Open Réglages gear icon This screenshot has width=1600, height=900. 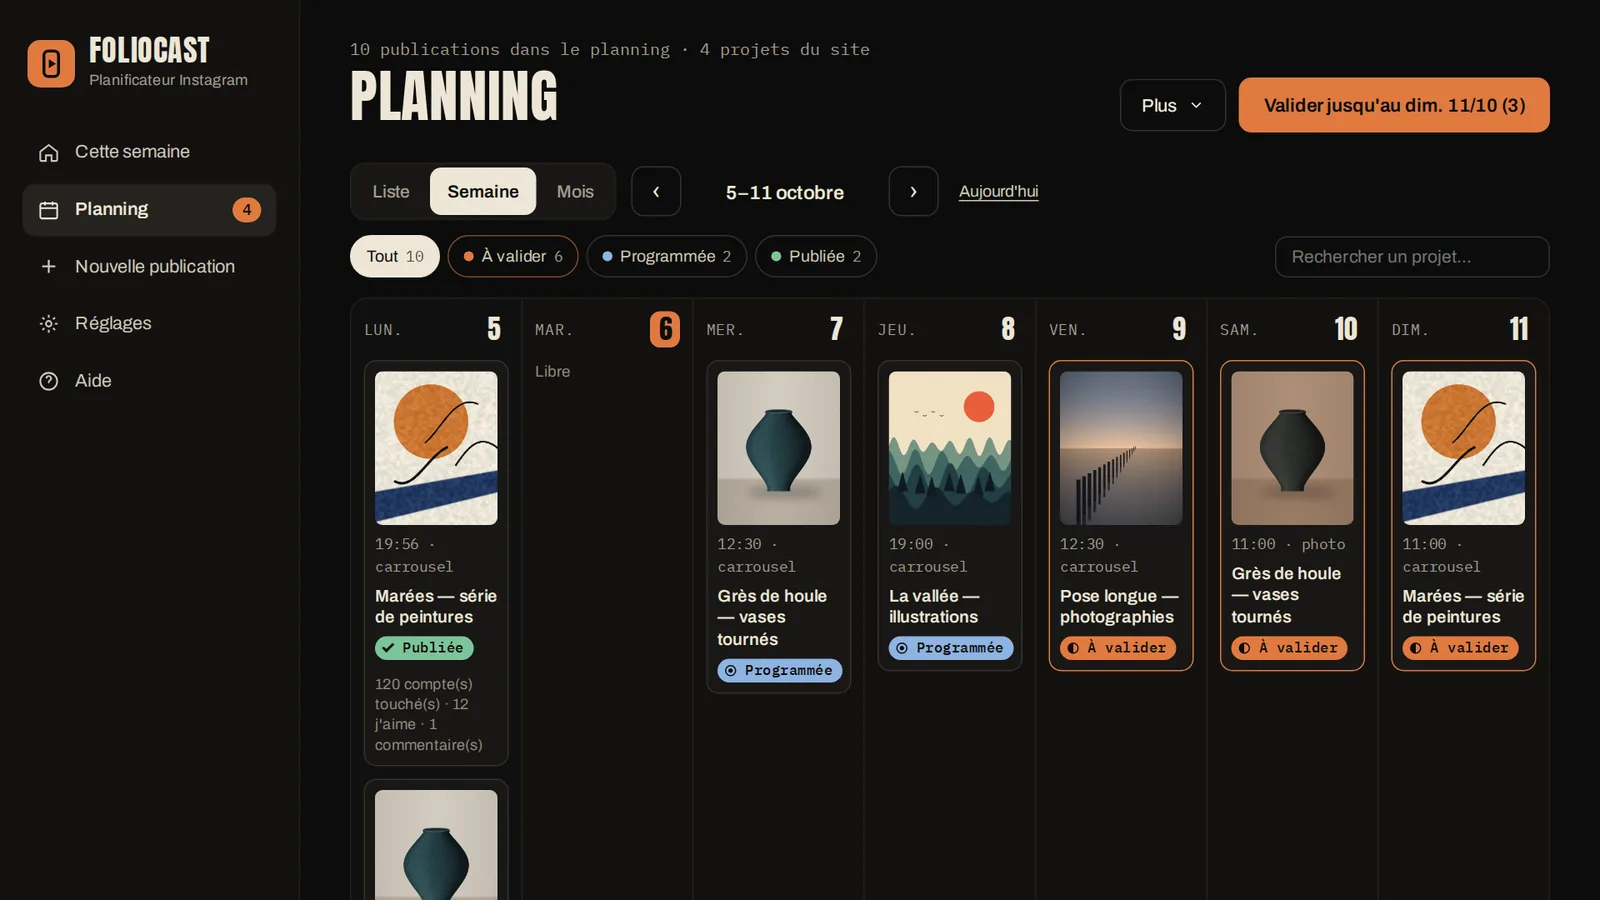(x=48, y=323)
